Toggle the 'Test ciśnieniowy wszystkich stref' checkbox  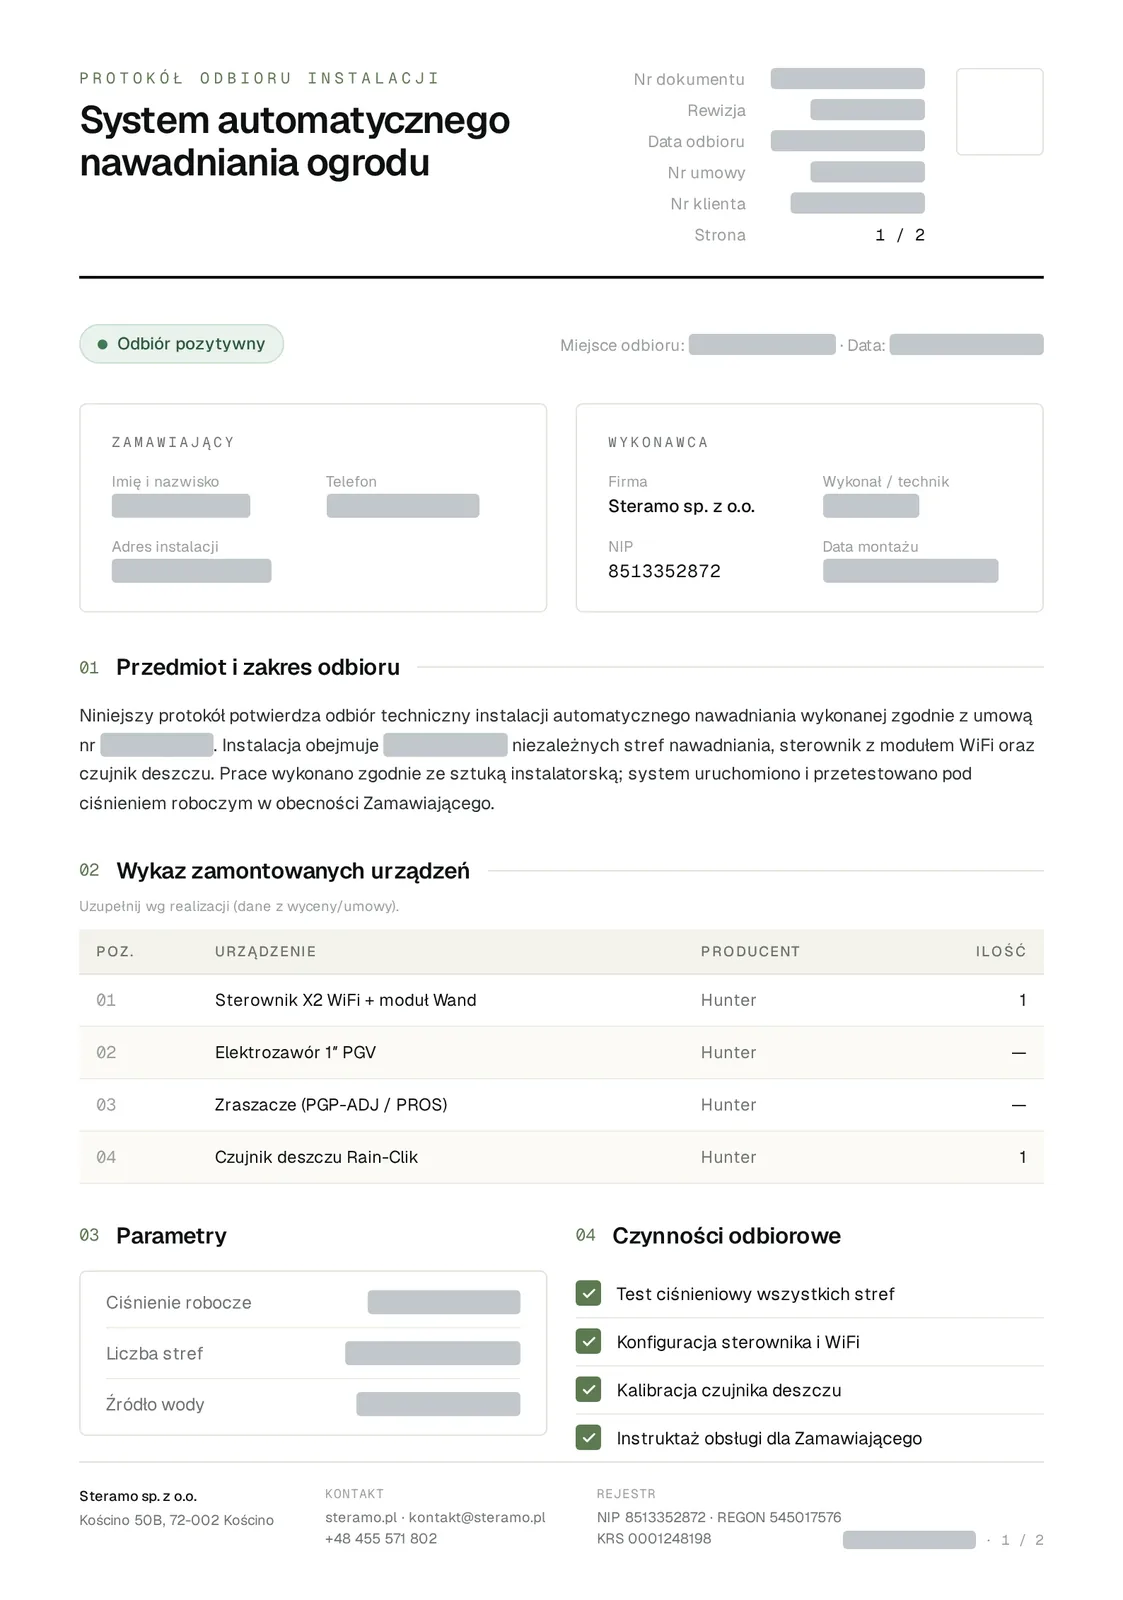[x=588, y=1293]
